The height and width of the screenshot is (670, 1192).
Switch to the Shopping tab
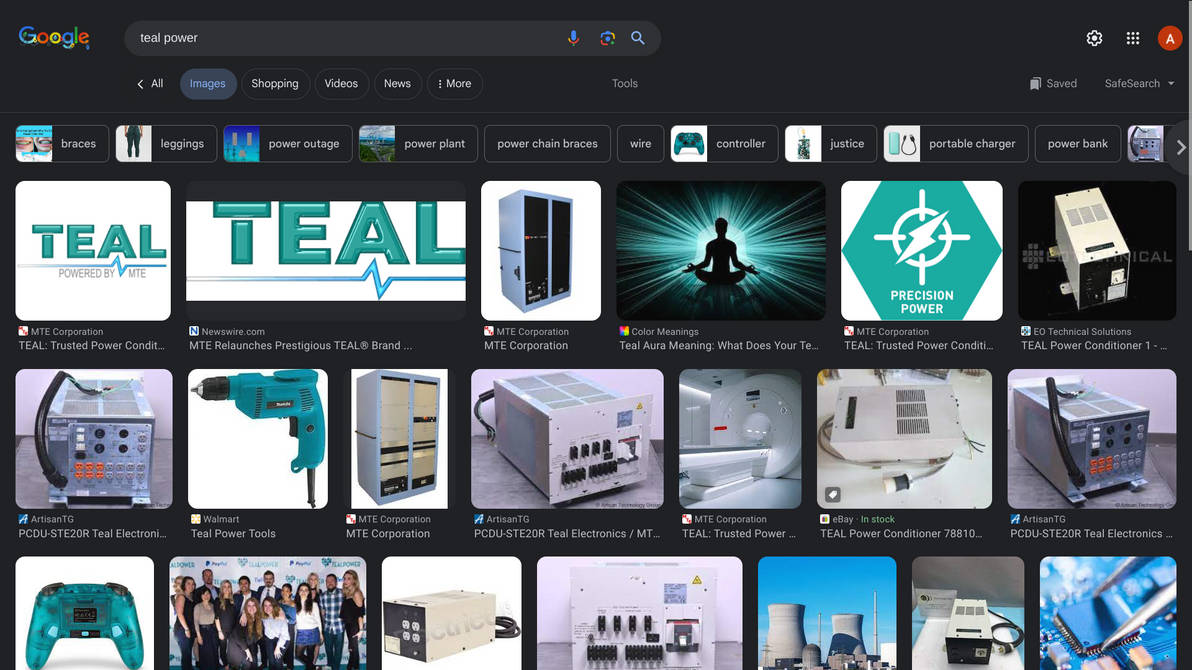275,84
